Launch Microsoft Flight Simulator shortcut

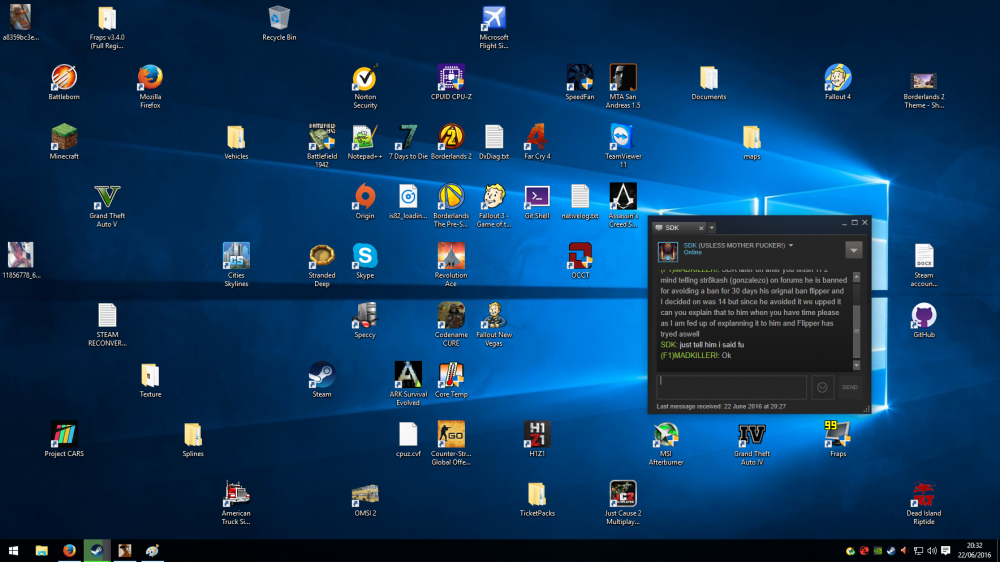click(x=494, y=27)
